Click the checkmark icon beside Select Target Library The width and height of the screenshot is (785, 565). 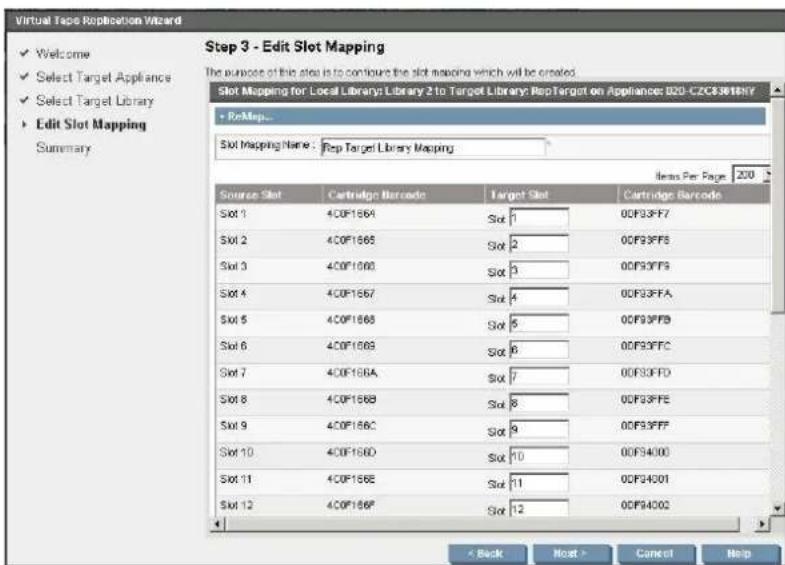pyautogui.click(x=24, y=100)
